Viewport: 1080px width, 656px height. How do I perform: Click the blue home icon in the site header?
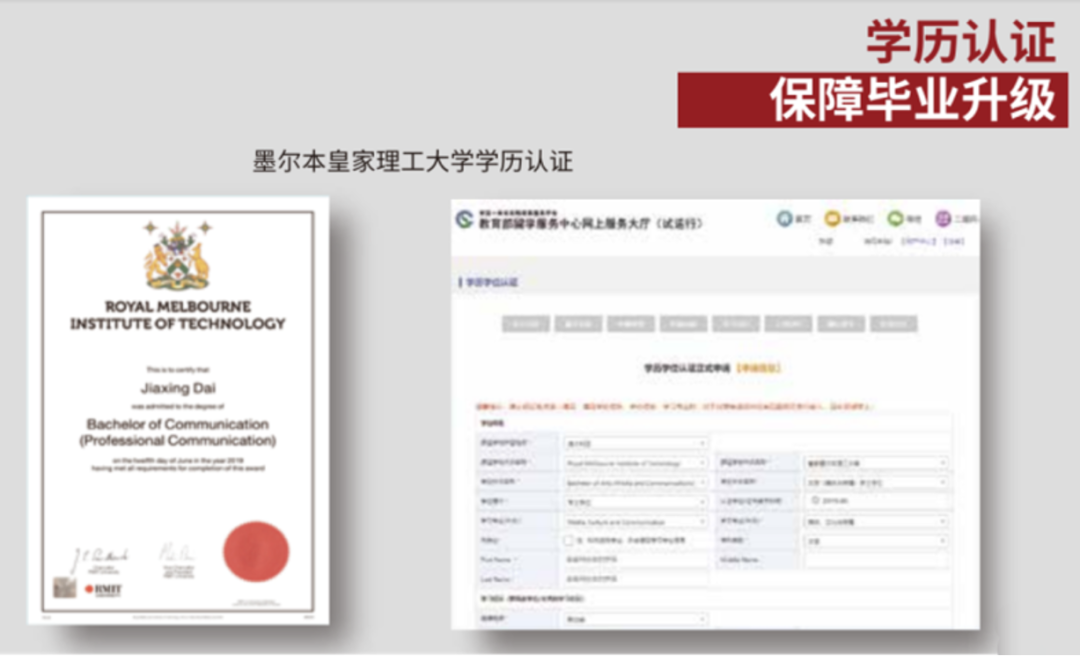784,218
